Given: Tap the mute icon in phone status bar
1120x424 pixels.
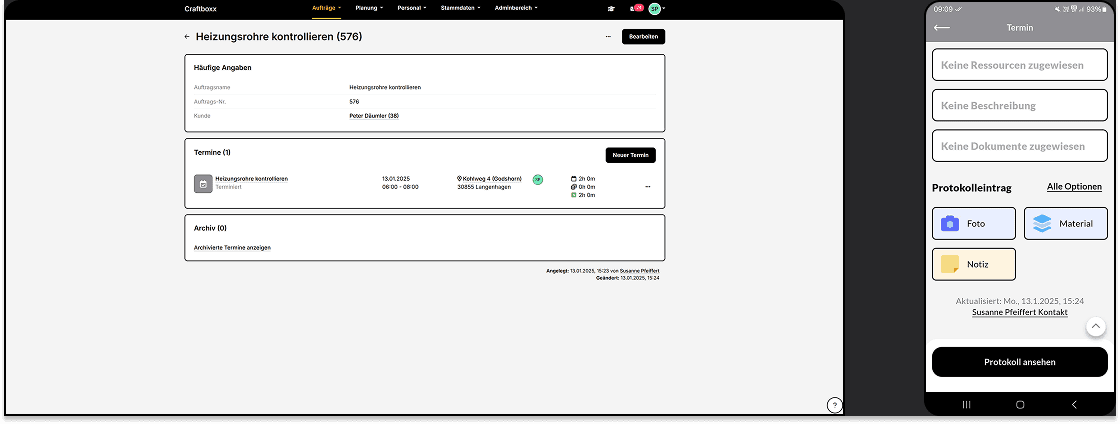Looking at the screenshot, I should coord(1056,9).
